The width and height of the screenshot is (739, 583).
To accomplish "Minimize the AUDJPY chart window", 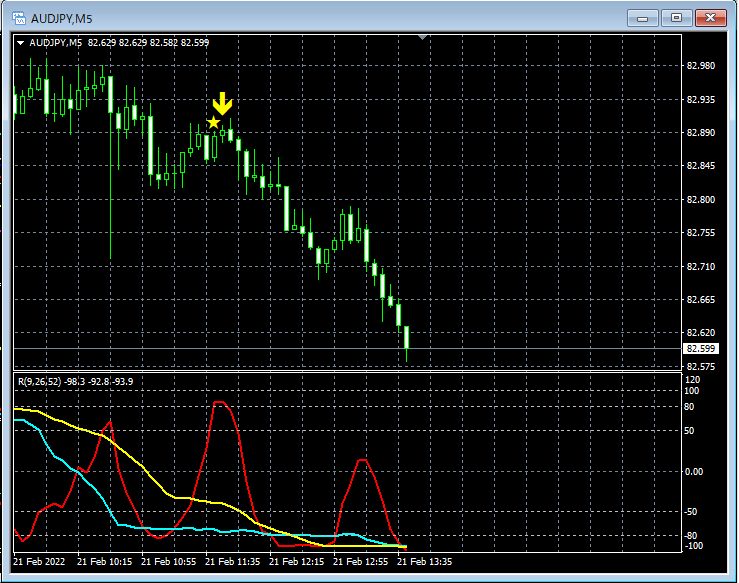I will (642, 18).
